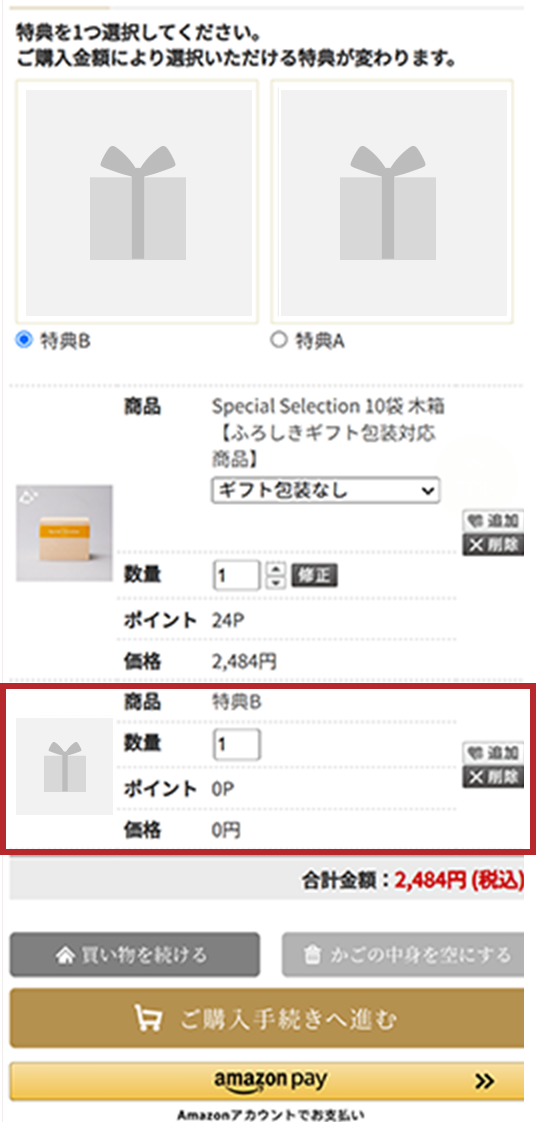Click 追加 for the 特典B item
This screenshot has width=536, height=1122.
(x=493, y=753)
